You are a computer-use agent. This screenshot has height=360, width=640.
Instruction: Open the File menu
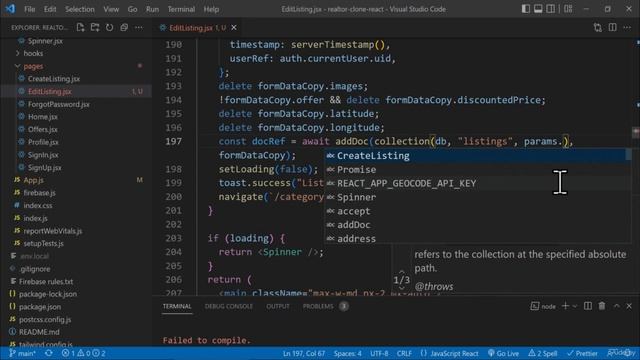(29, 9)
